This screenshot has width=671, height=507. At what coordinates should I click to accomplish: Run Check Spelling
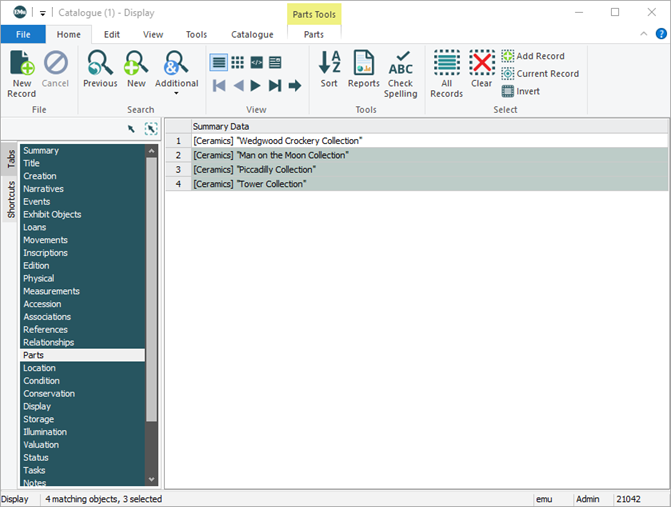coord(401,74)
